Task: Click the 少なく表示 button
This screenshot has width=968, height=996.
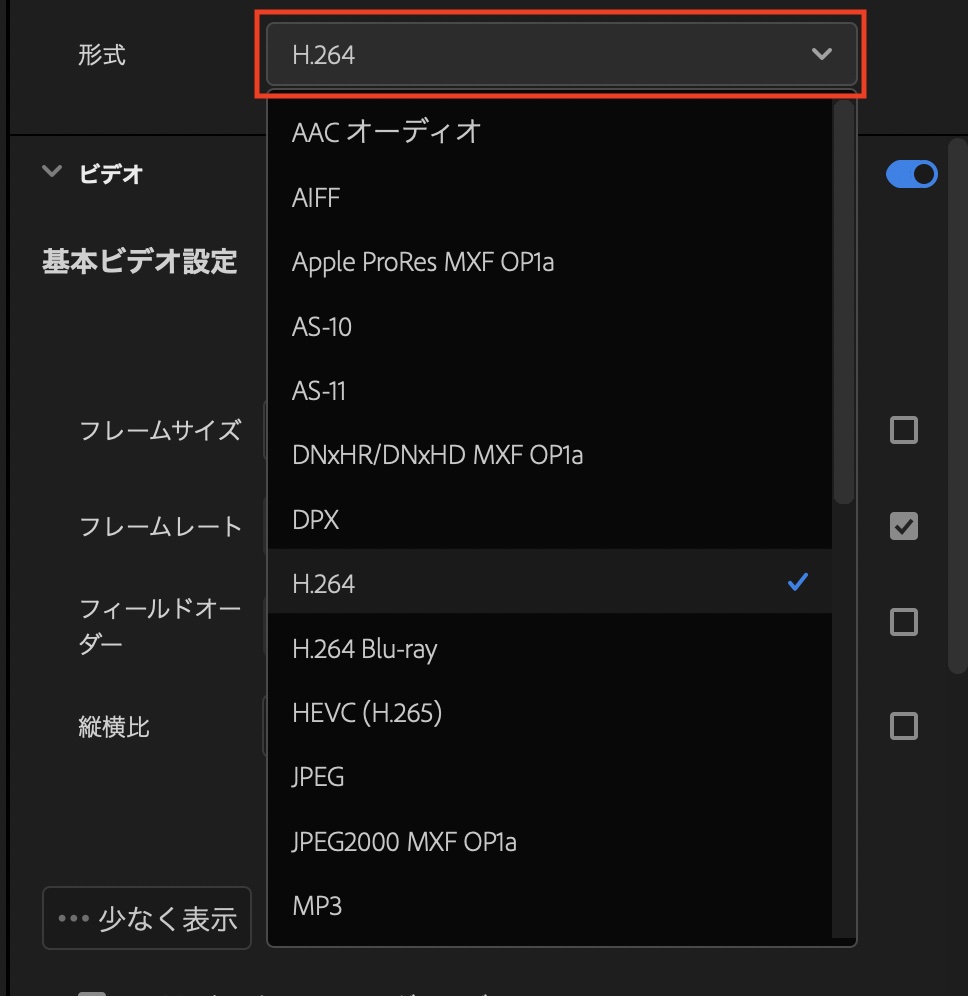Action: coord(147,918)
